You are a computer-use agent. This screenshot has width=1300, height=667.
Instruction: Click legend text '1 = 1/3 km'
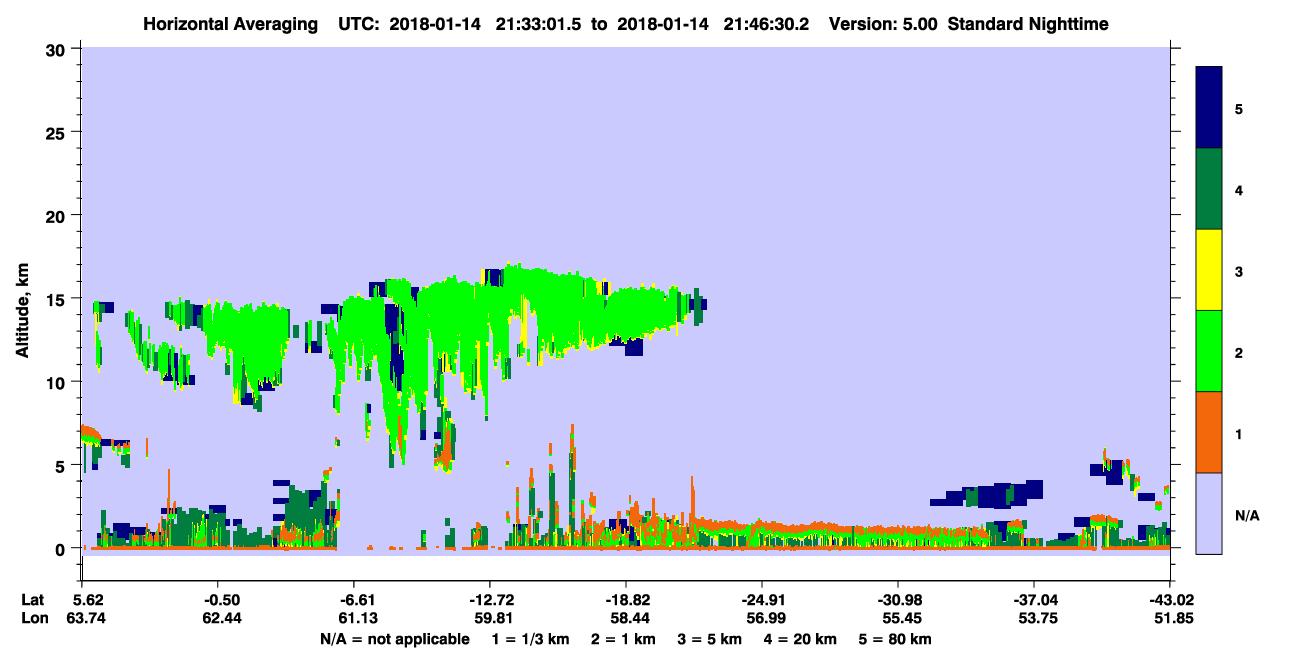point(531,639)
